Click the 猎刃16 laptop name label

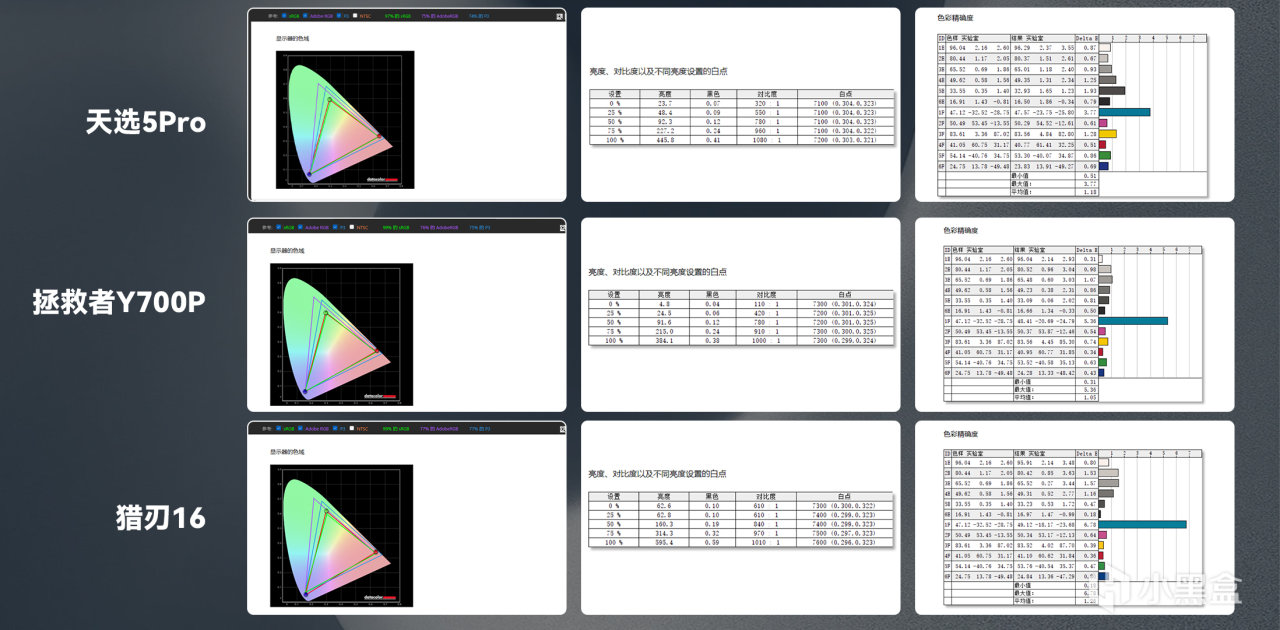(x=161, y=517)
